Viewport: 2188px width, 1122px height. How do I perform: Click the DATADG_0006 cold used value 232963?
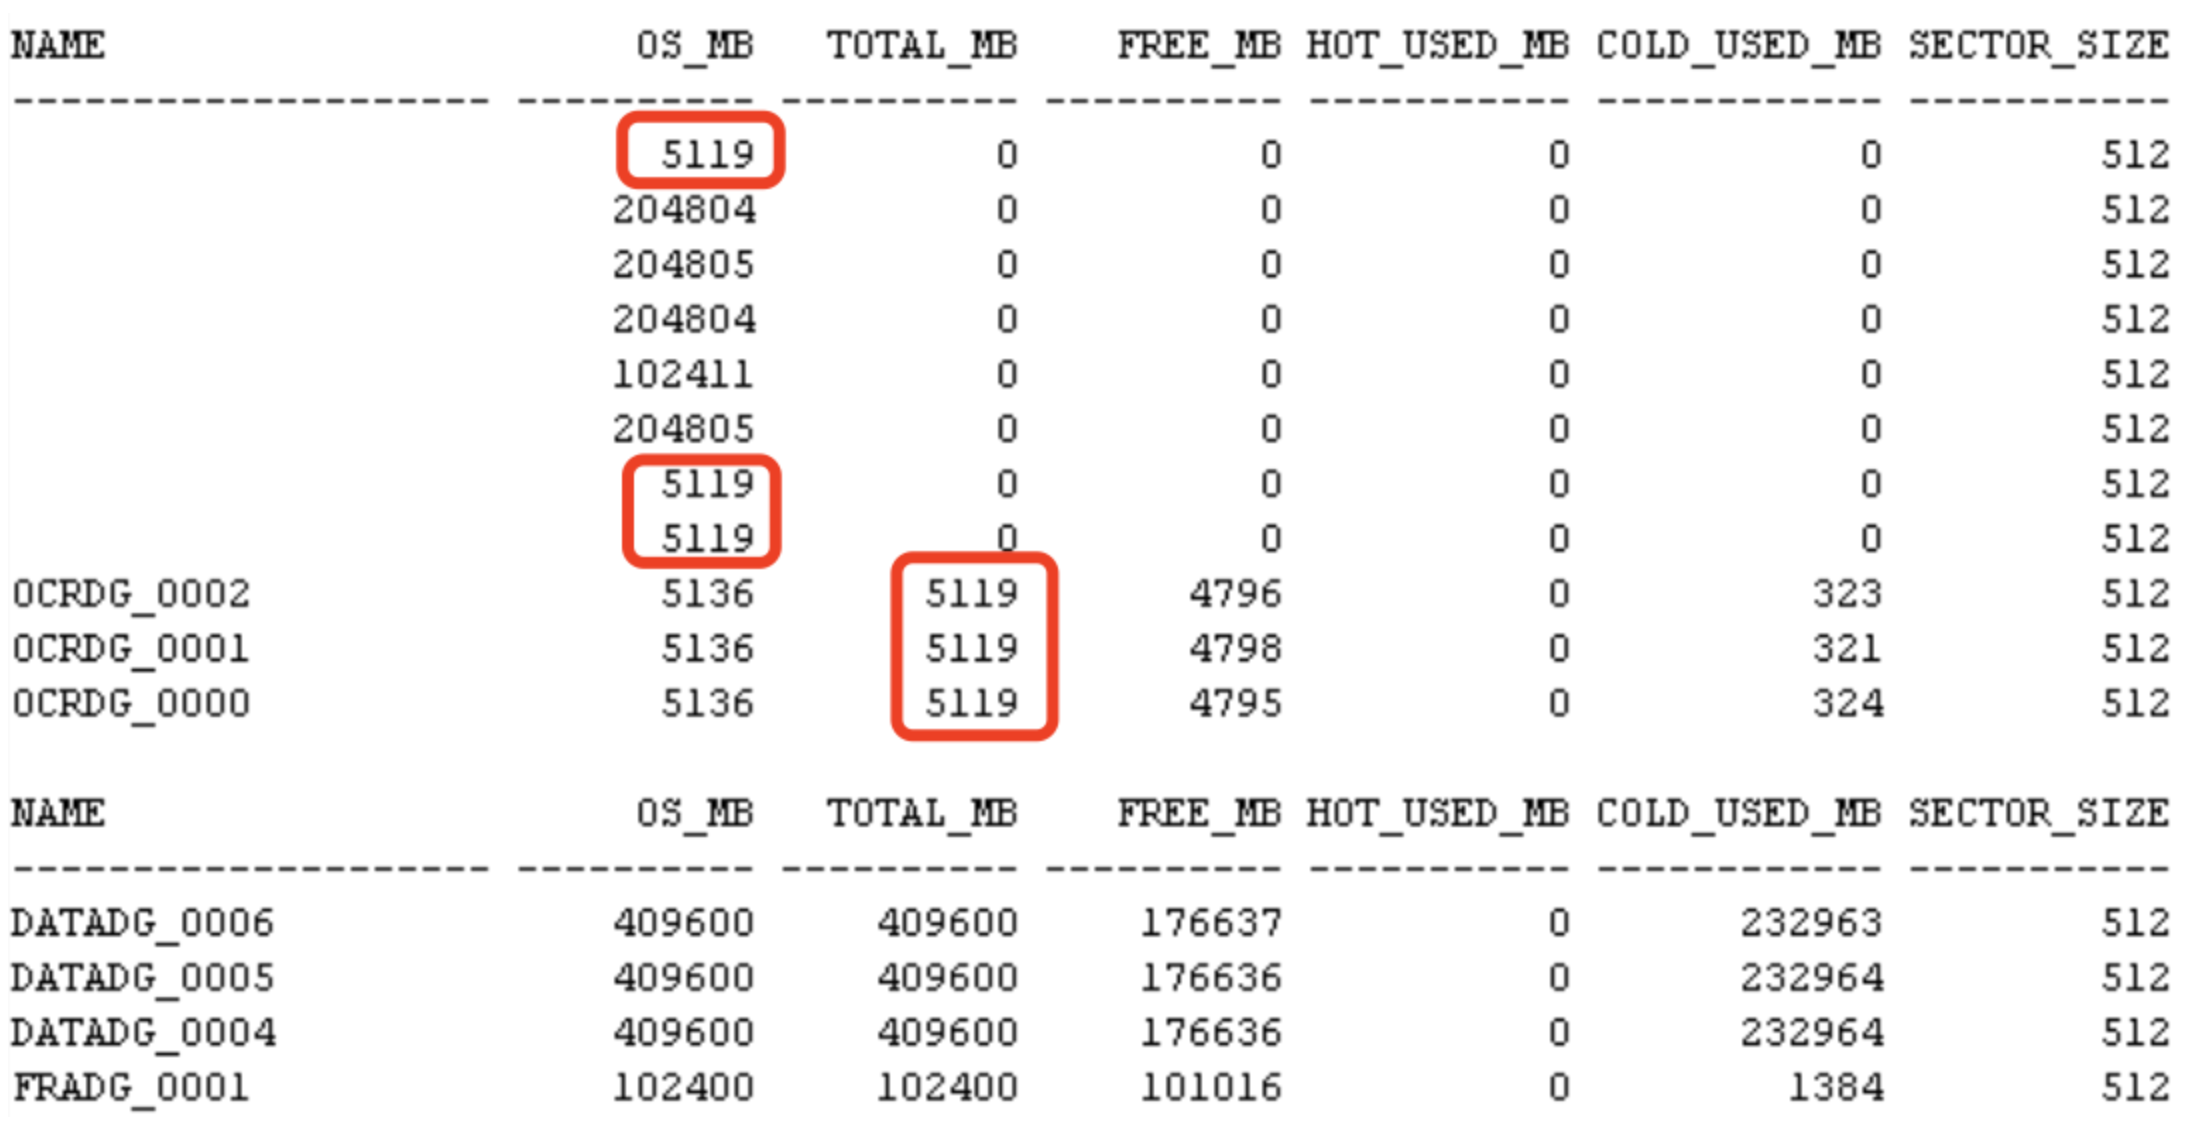[x=1811, y=922]
